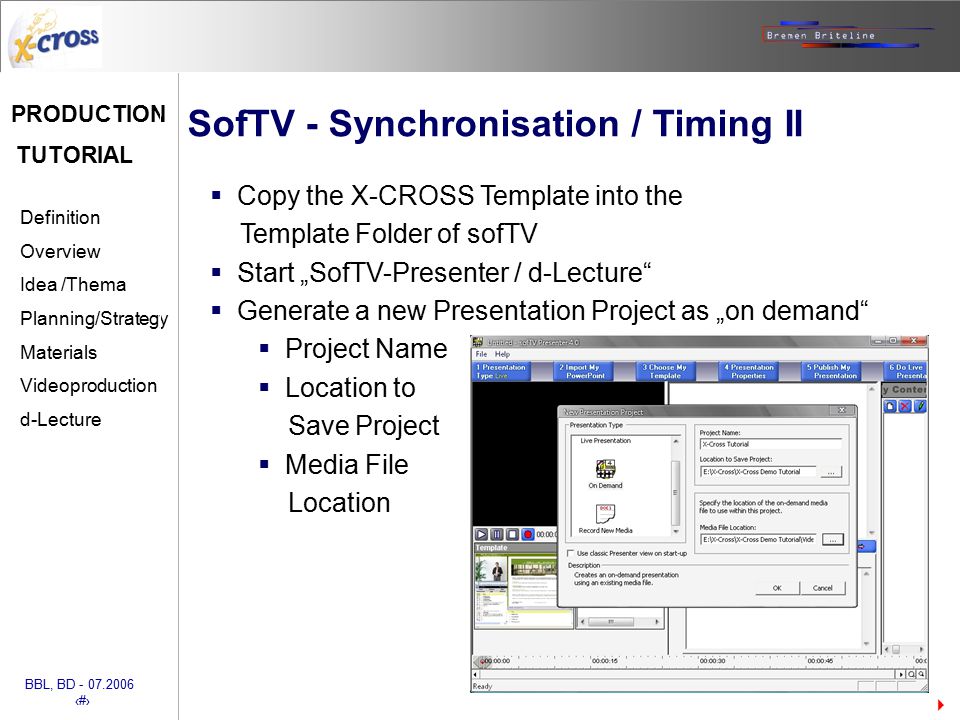Click template list horizontal scrollbar right arrow
Viewport: 960px width, 720px height.
coord(657,622)
